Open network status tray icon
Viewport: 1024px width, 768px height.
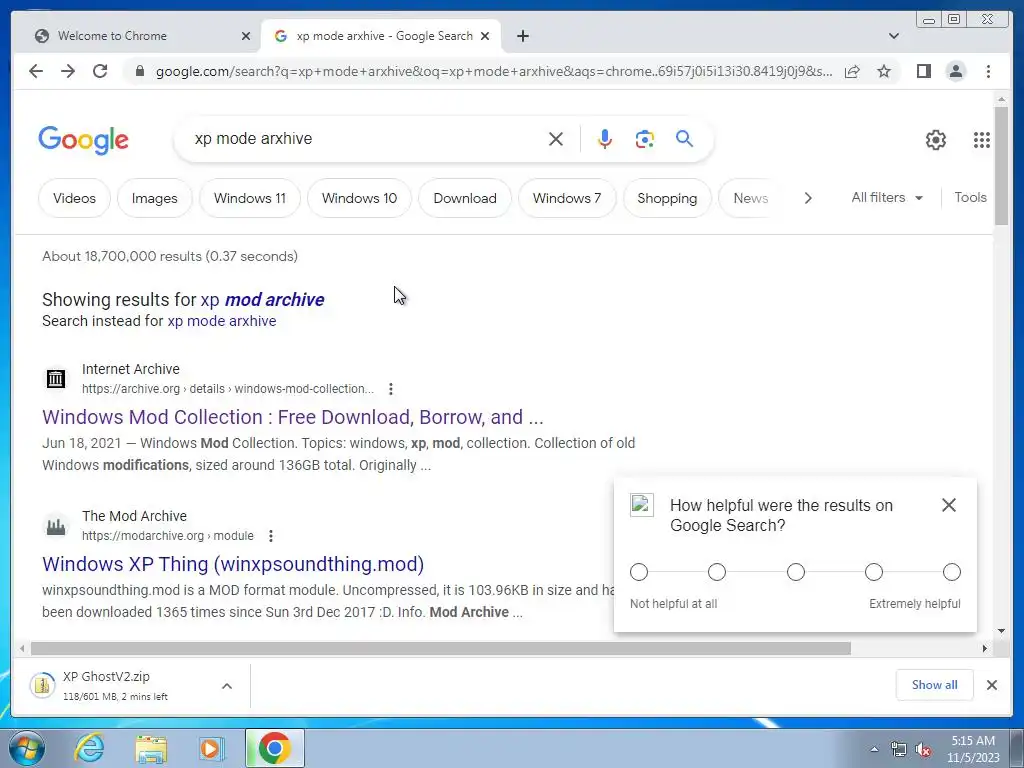[899, 750]
